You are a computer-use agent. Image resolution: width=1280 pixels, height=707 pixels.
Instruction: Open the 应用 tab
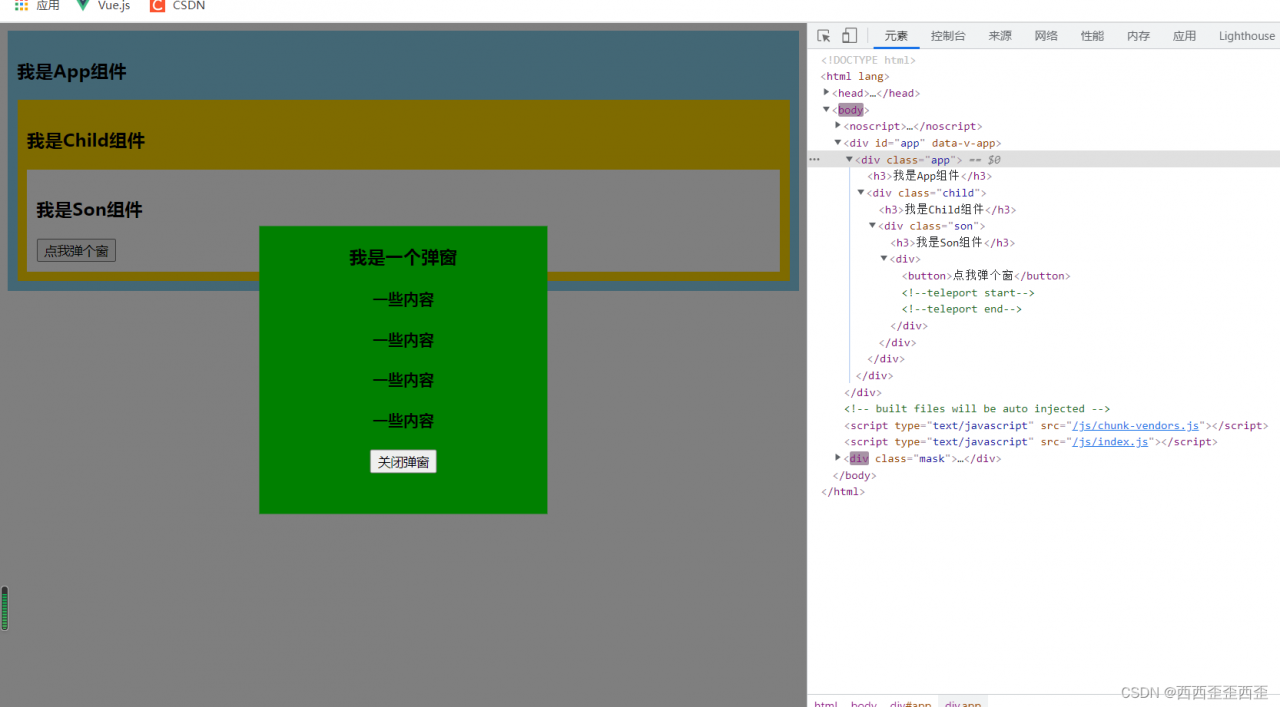pos(1184,36)
